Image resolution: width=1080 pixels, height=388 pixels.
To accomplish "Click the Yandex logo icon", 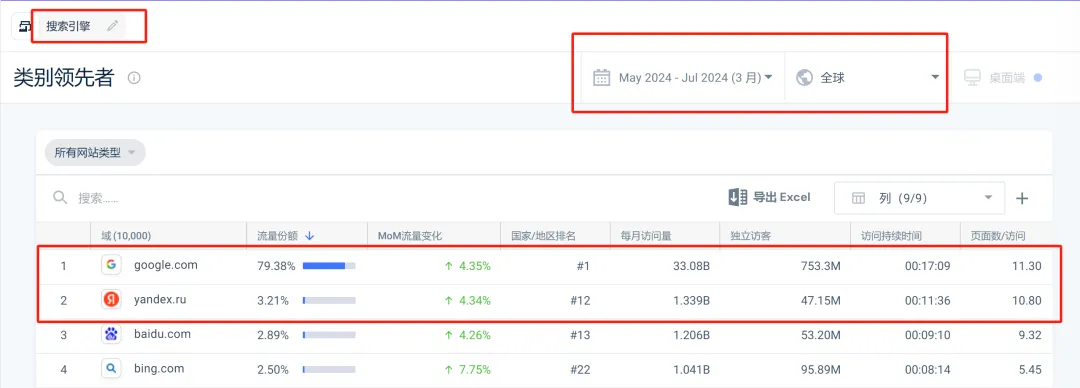I will pyautogui.click(x=112, y=300).
